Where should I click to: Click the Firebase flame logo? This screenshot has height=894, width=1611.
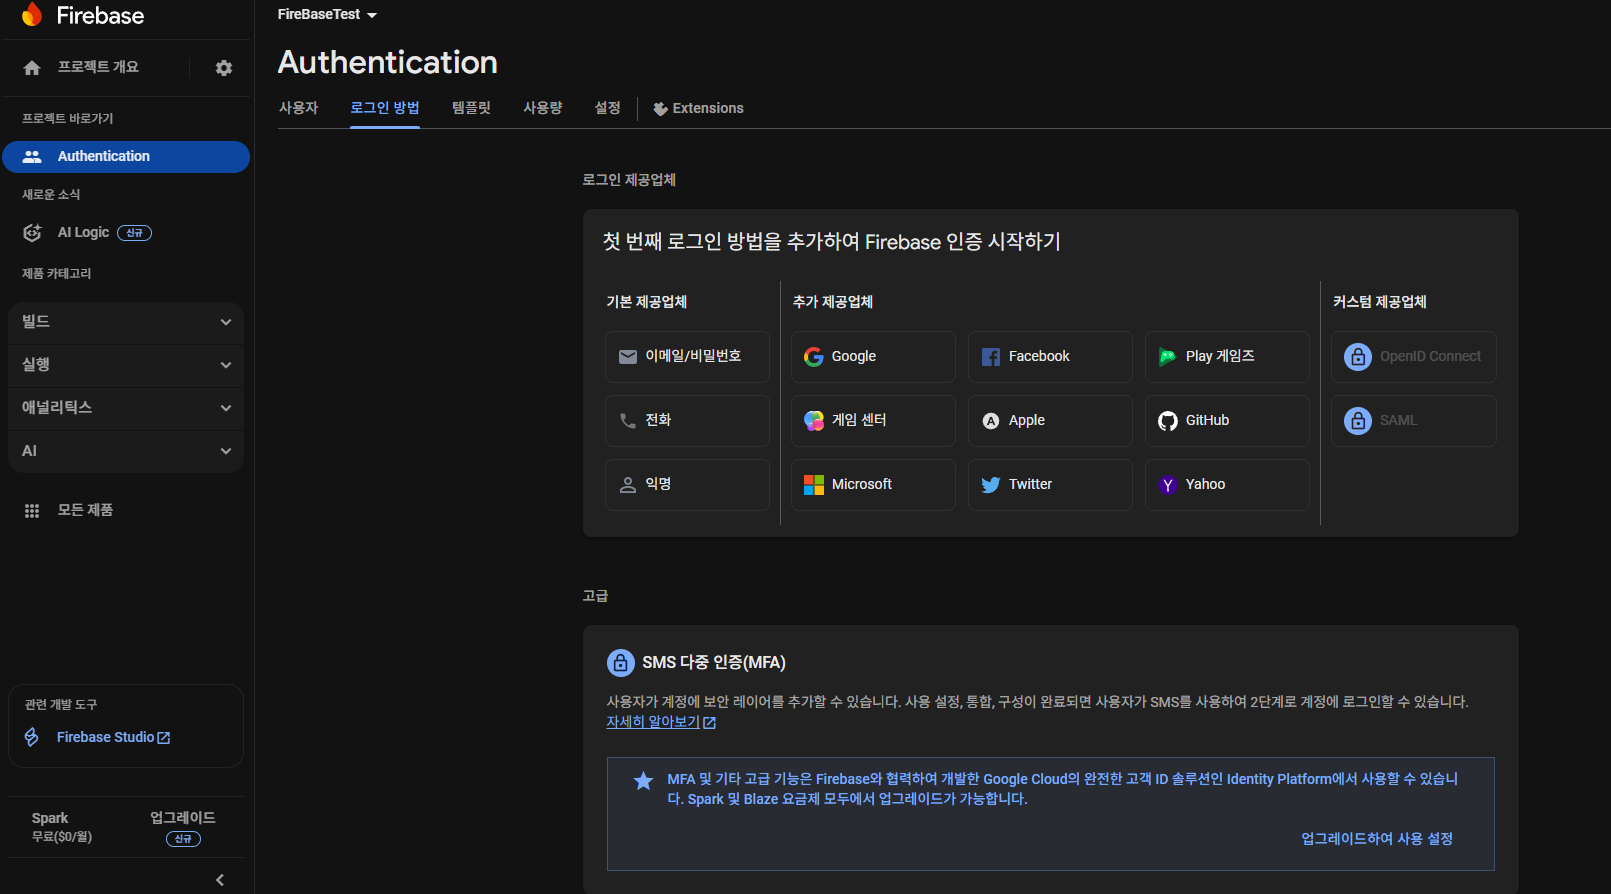(x=32, y=14)
